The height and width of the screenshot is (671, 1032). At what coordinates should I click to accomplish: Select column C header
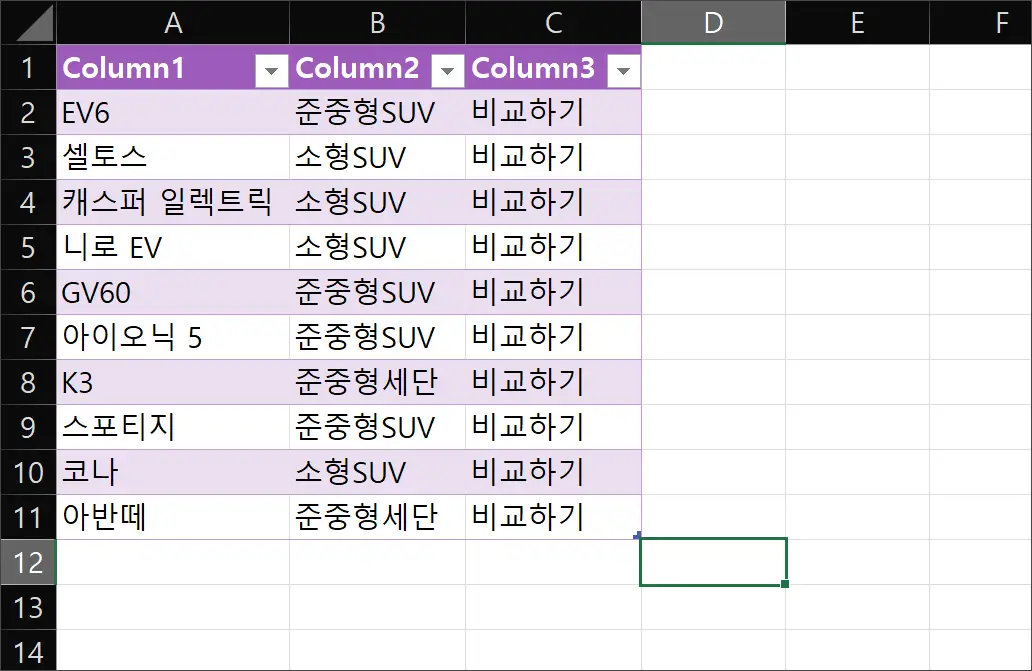coord(554,23)
